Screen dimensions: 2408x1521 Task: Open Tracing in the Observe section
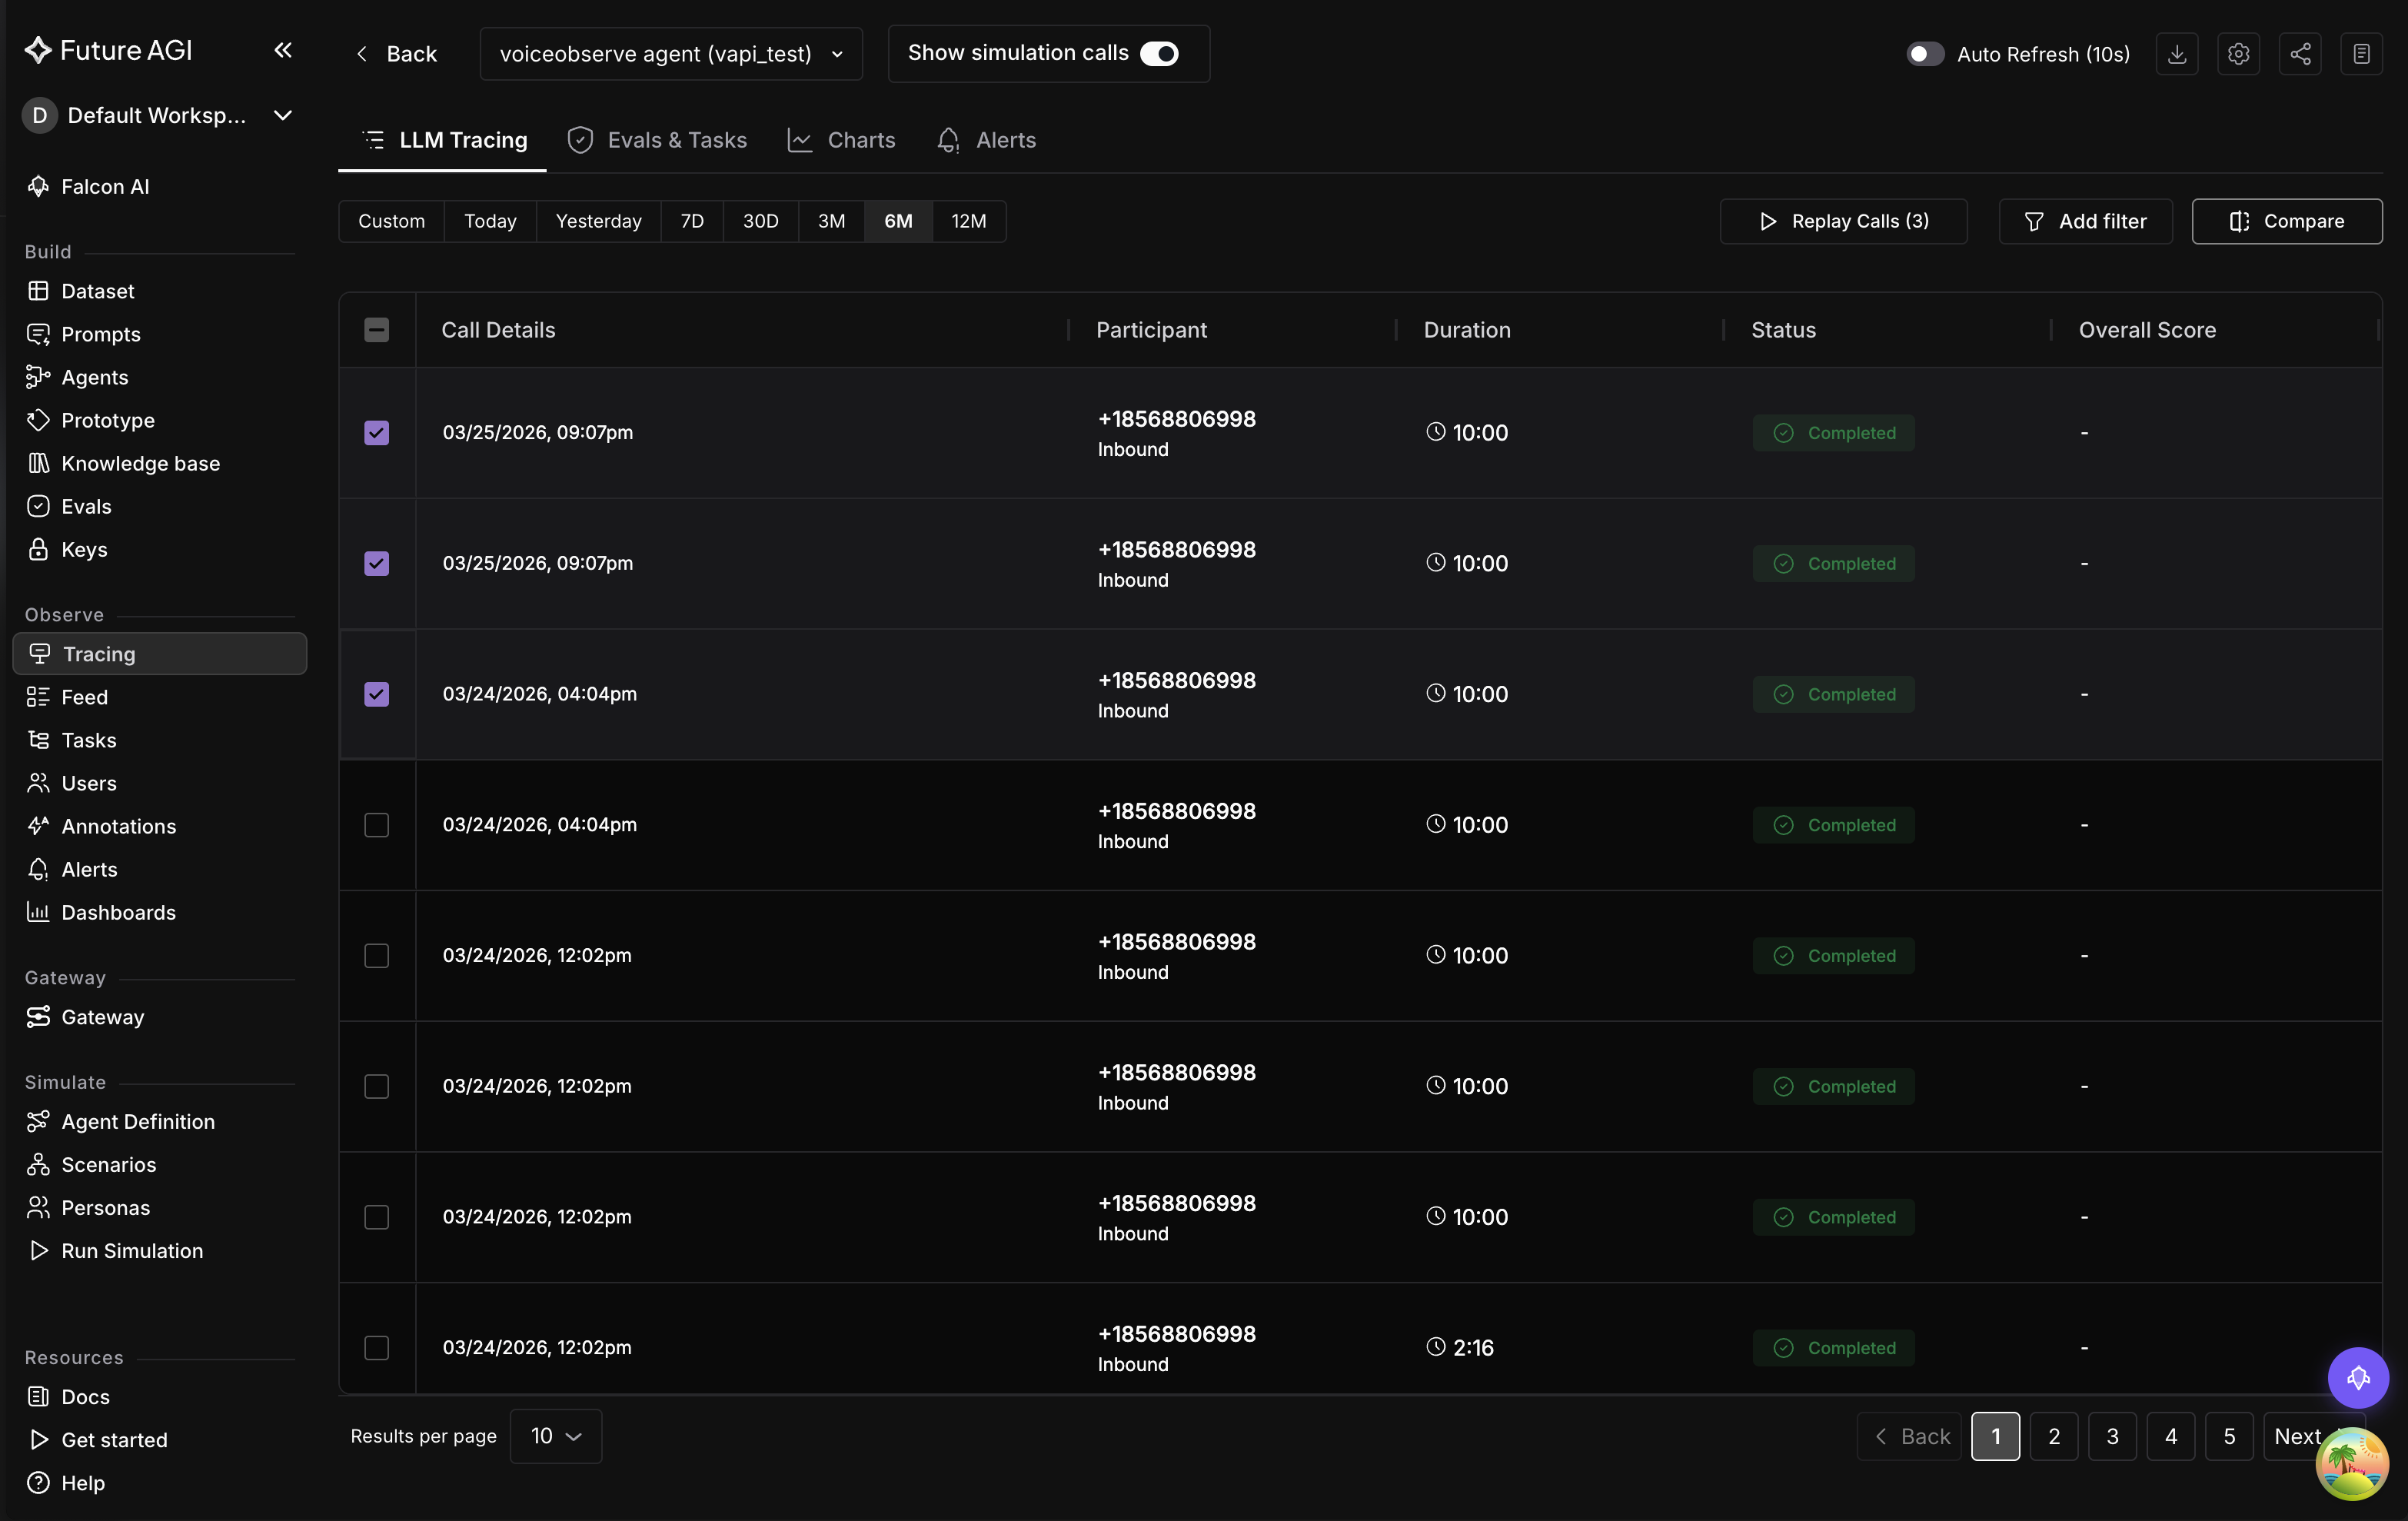(x=160, y=654)
